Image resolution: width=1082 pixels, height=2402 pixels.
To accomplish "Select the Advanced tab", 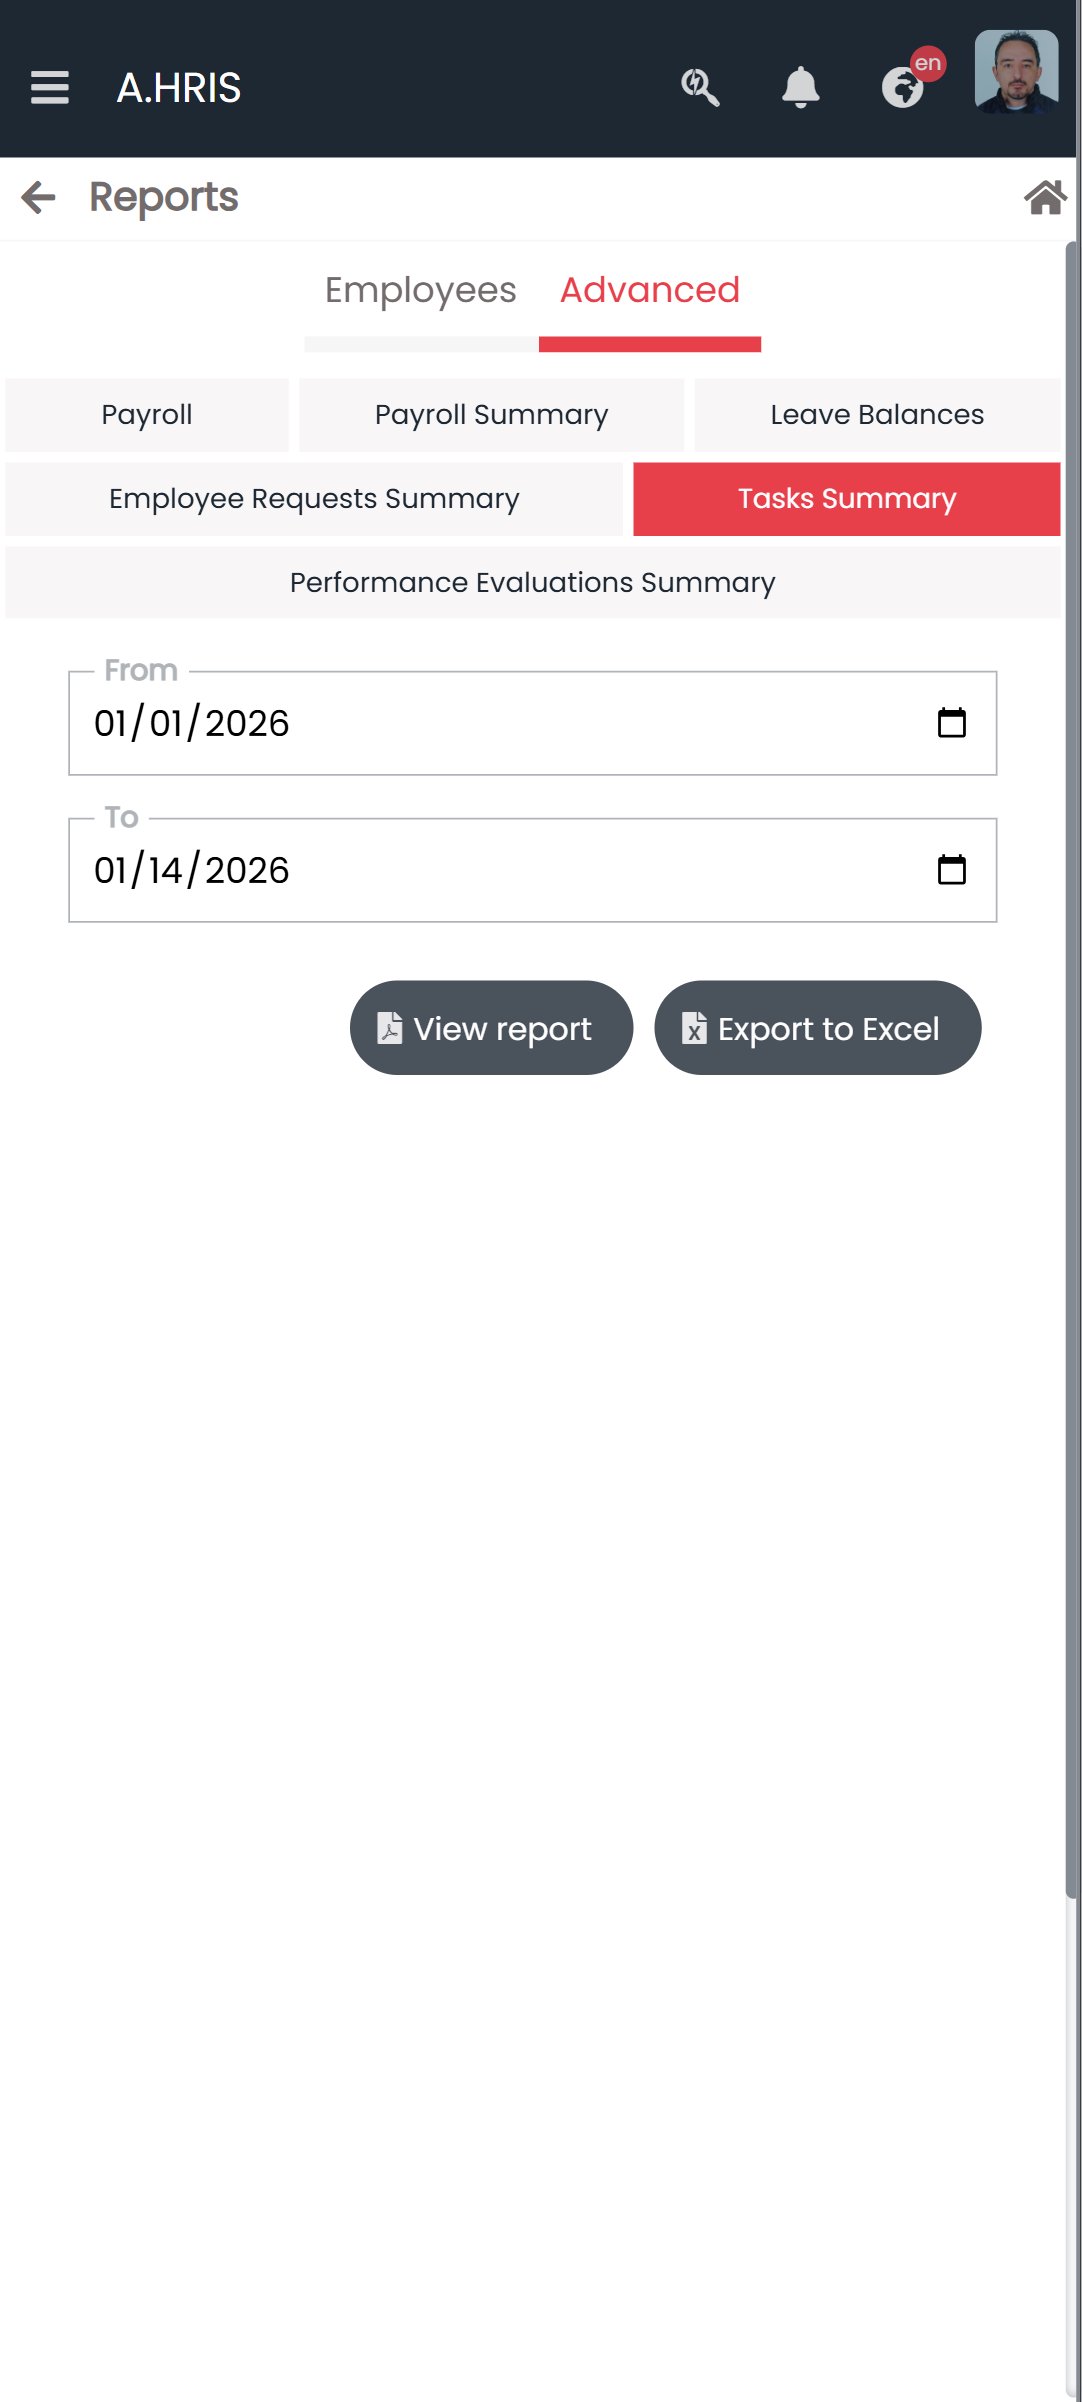I will tap(650, 291).
